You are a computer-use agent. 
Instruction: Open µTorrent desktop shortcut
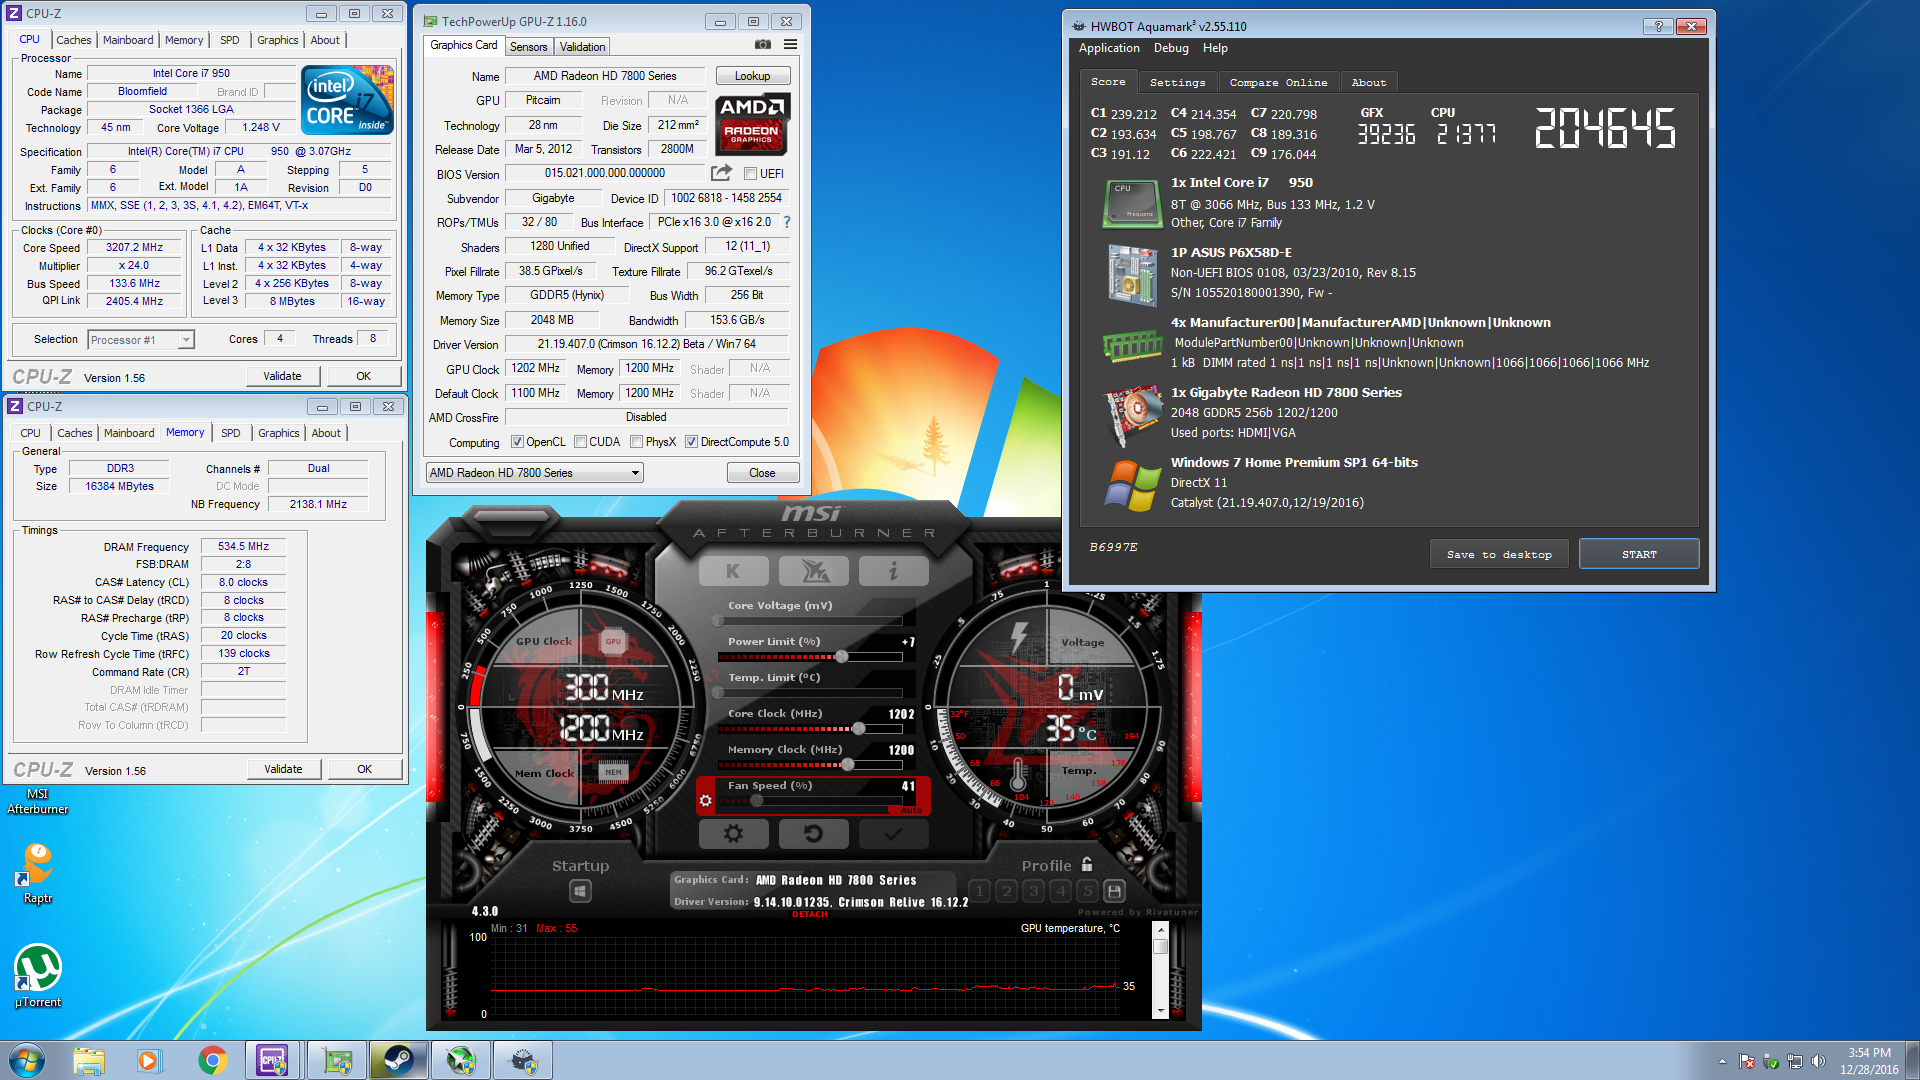pos(38,976)
